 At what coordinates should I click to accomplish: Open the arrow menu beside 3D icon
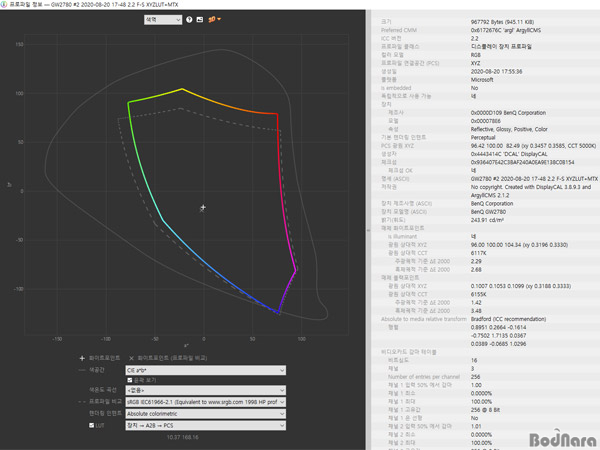click(219, 19)
